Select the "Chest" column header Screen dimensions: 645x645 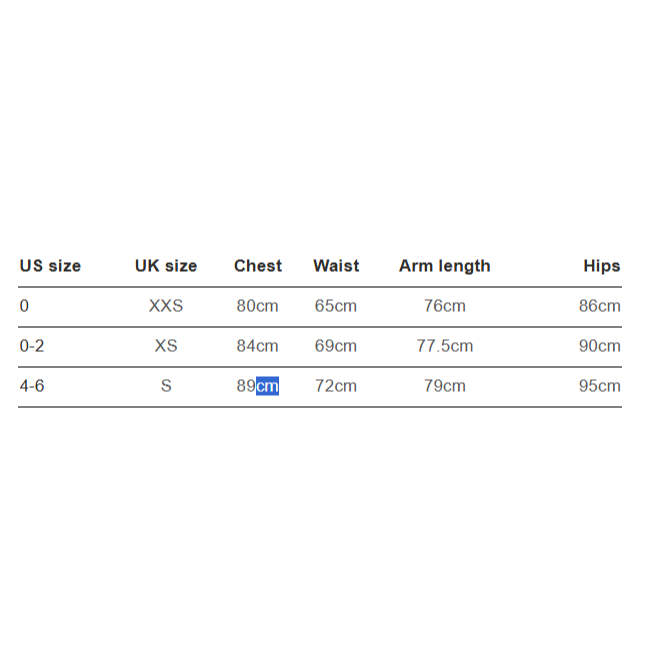[258, 266]
